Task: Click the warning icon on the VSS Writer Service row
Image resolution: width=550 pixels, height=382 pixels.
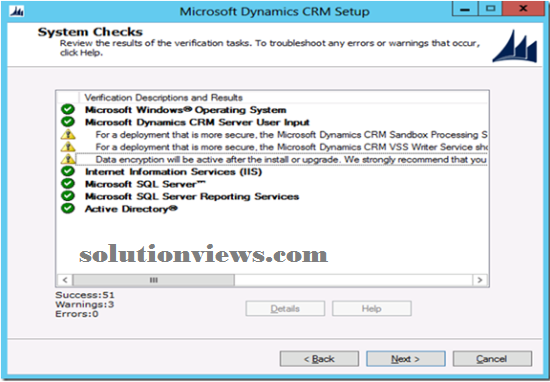Action: [68, 147]
